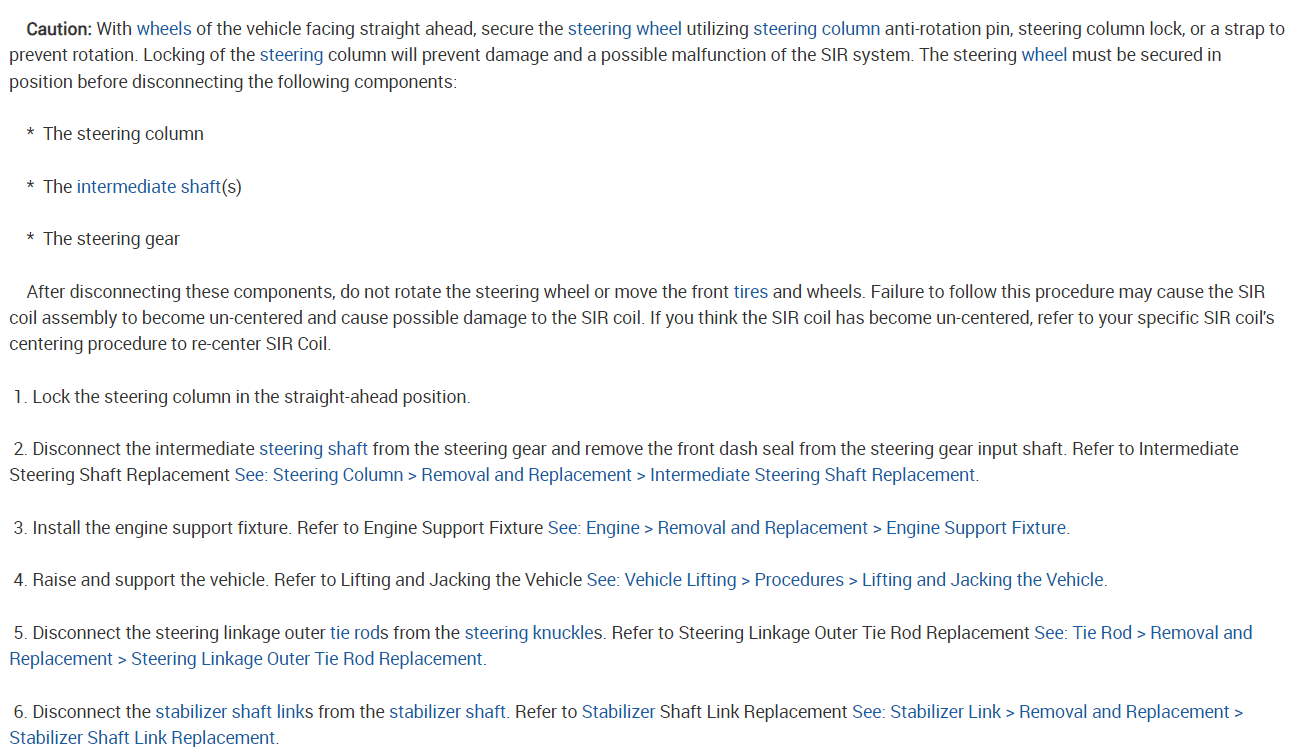Open the 'intermediate shaft' bullet link
The image size is (1291, 747).
tap(148, 187)
